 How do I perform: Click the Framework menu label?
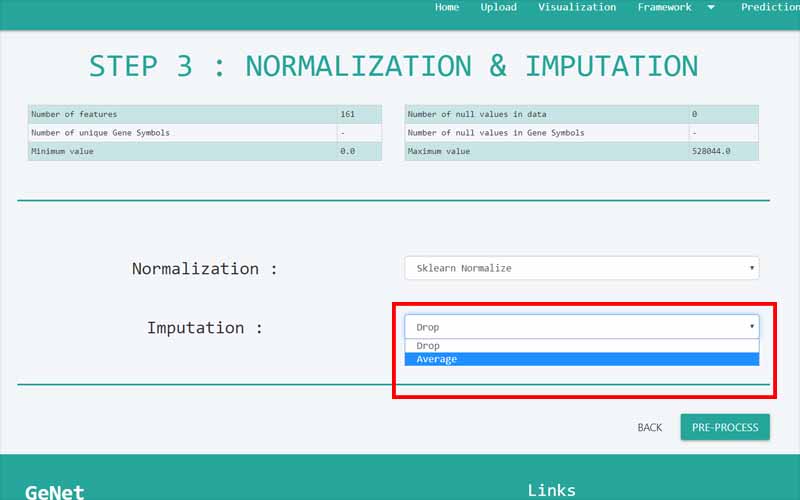click(x=664, y=7)
